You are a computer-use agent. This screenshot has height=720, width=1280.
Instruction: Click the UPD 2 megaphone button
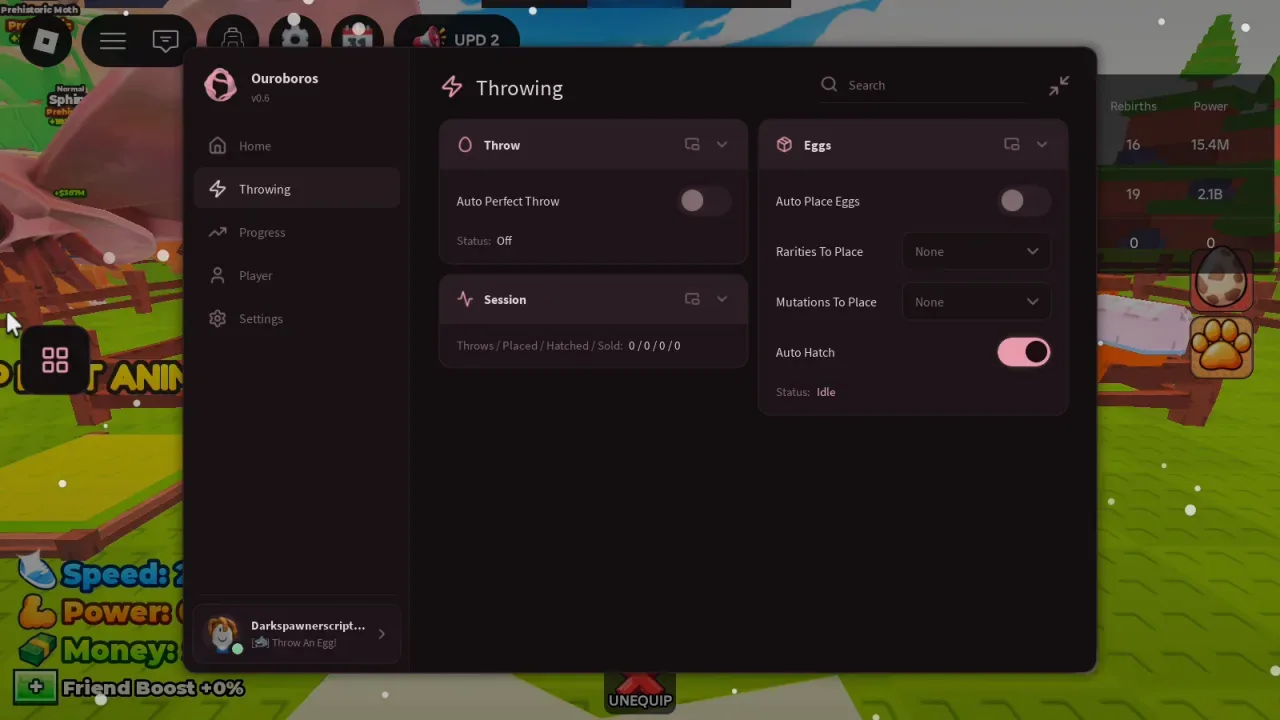pyautogui.click(x=459, y=40)
